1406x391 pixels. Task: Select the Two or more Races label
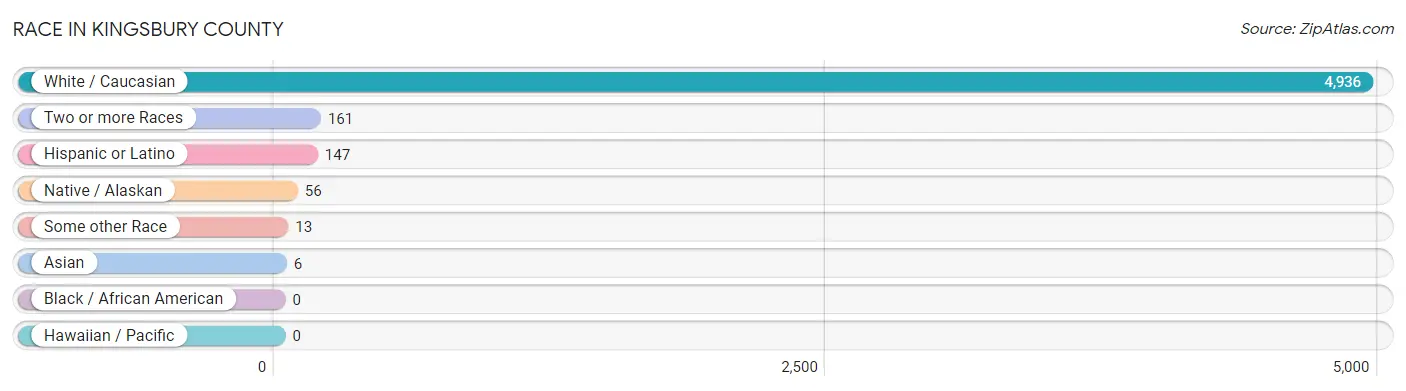tap(113, 118)
